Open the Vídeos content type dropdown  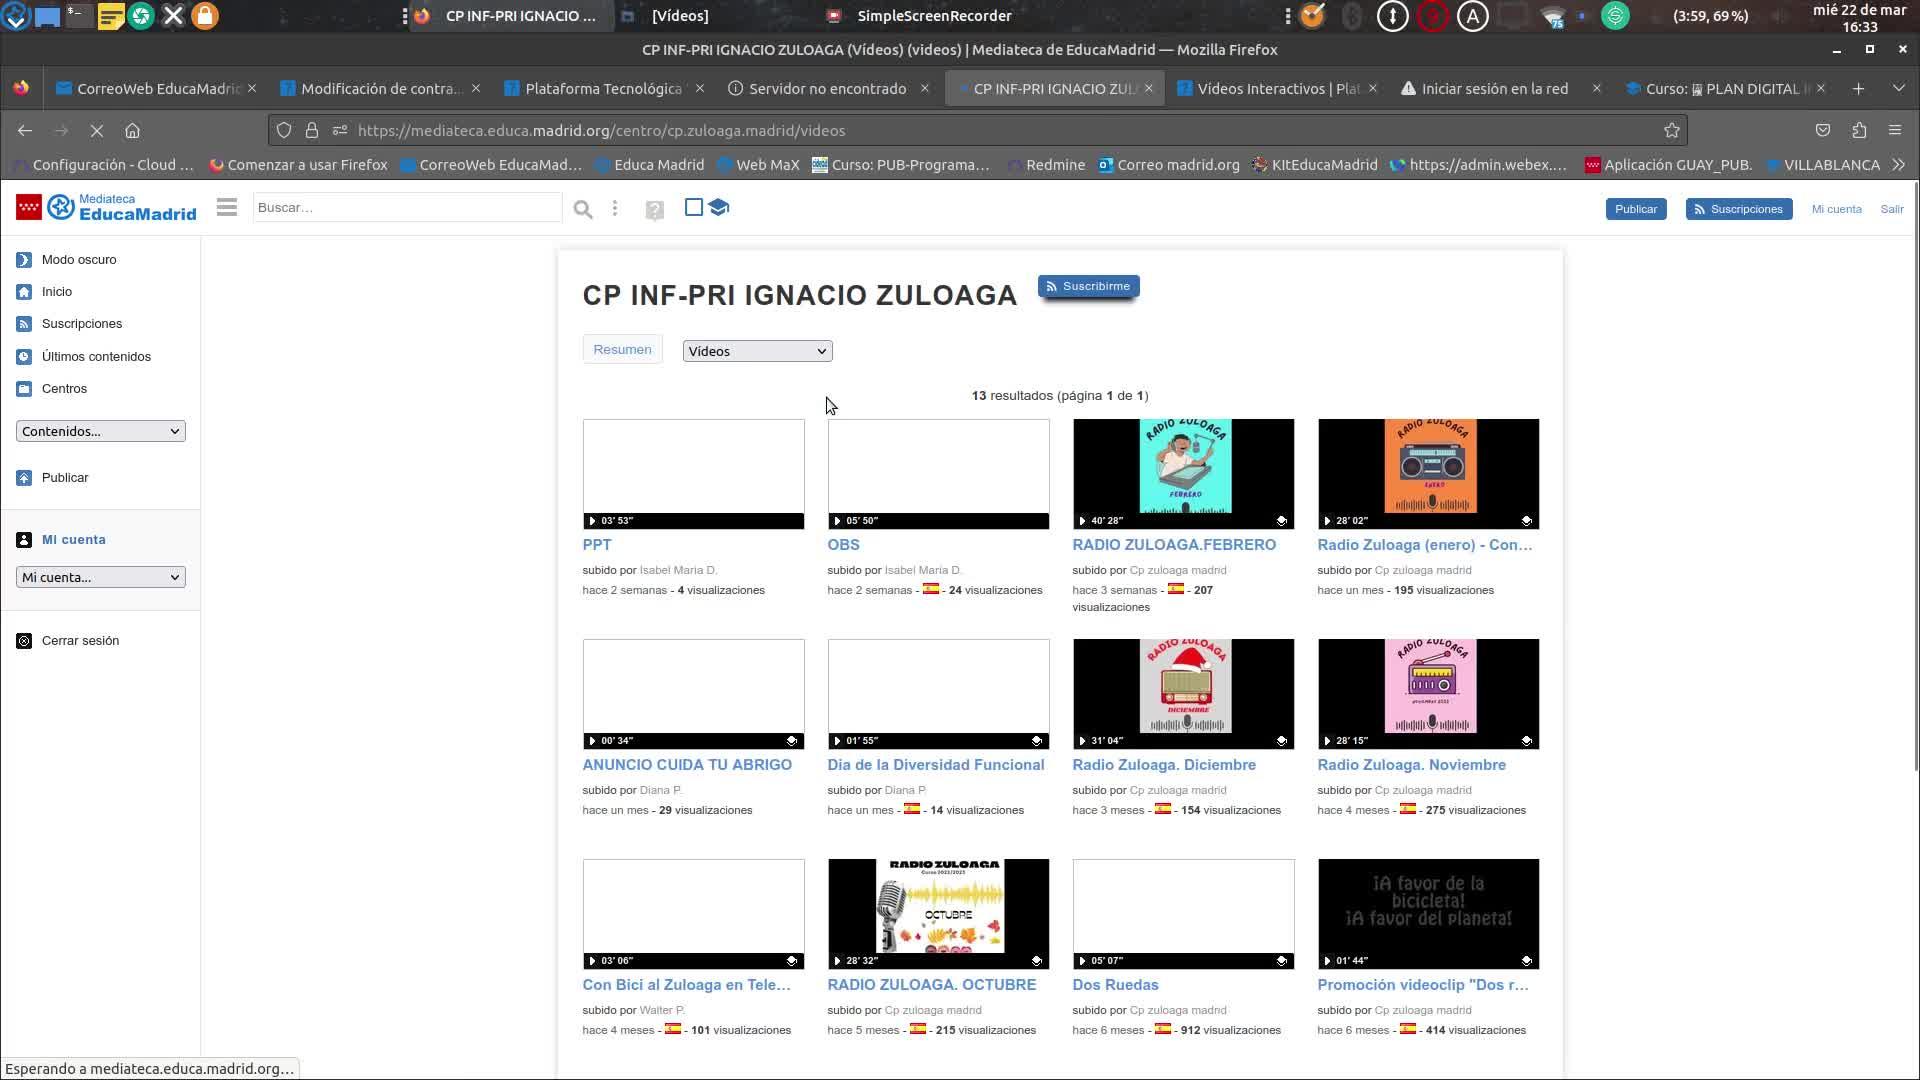tap(757, 351)
